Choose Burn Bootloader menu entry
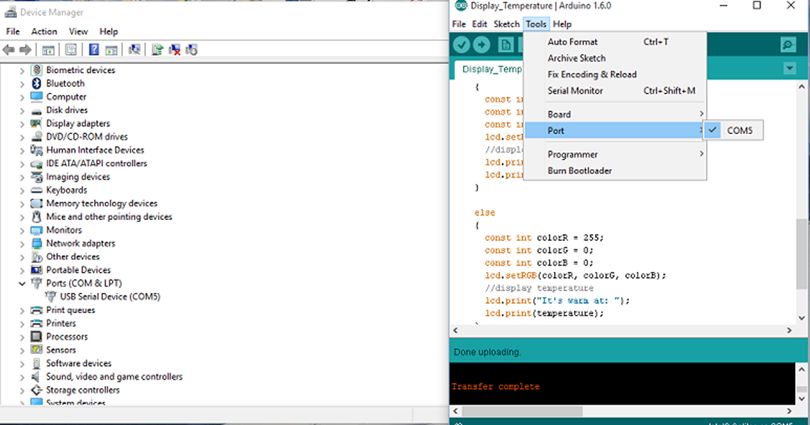 tap(615, 171)
